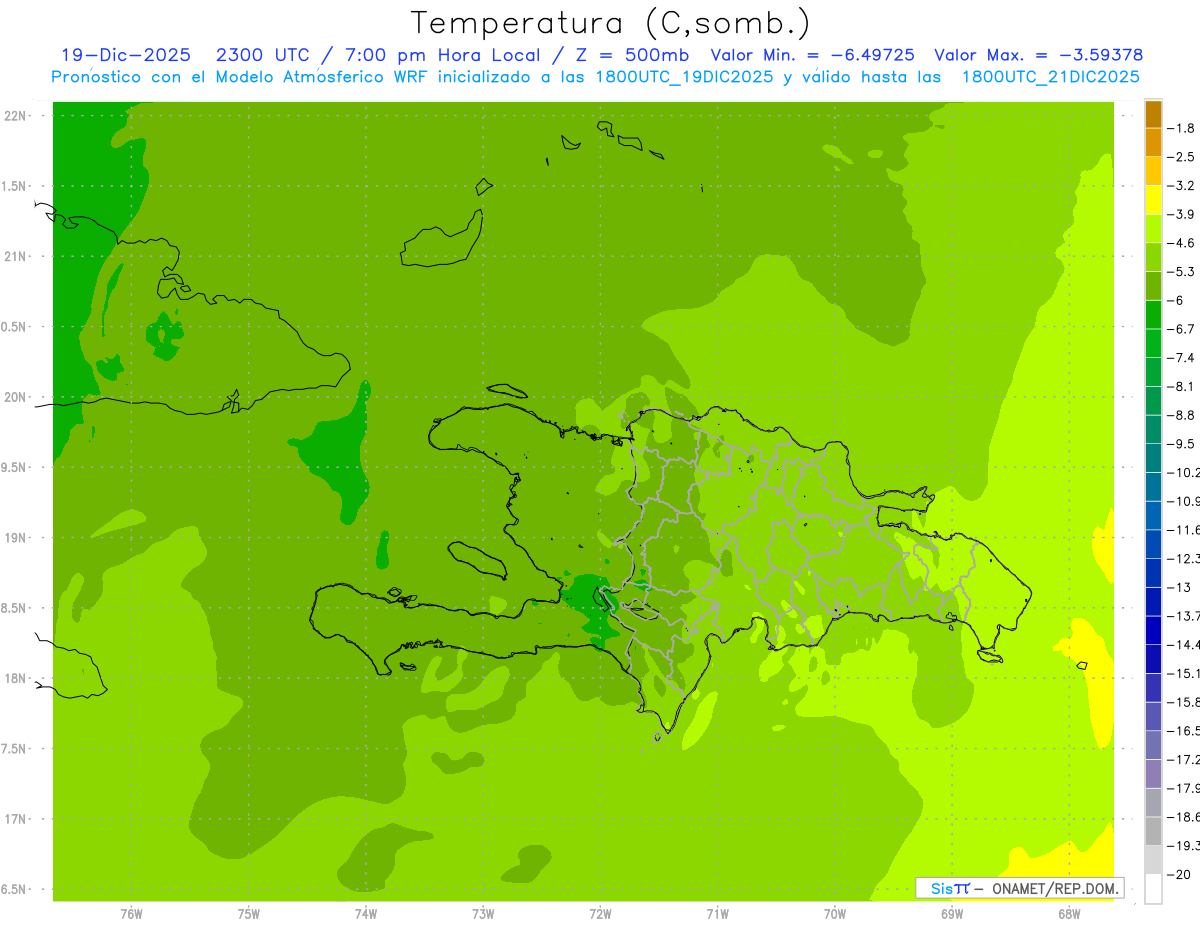Click the '72W' longitude axis label
1200x927 pixels.
point(600,914)
